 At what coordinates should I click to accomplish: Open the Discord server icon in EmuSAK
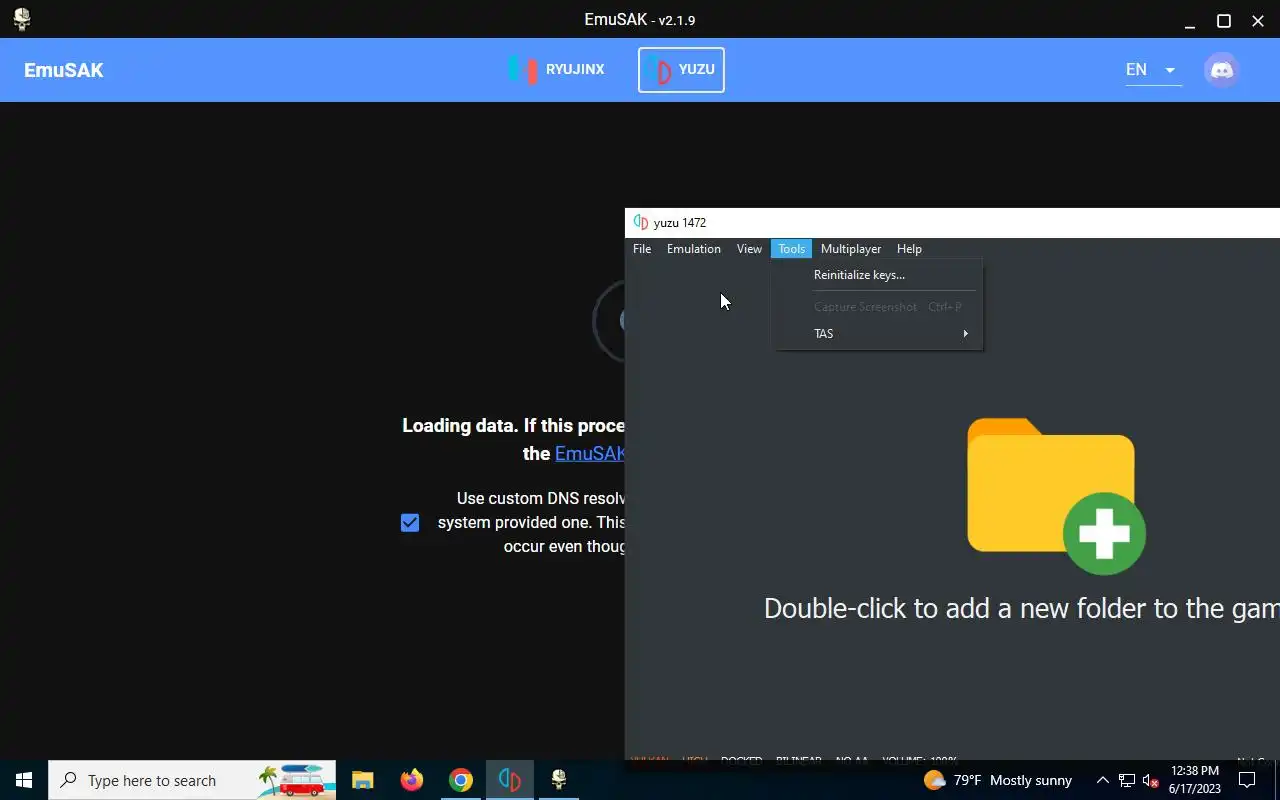tap(1221, 70)
